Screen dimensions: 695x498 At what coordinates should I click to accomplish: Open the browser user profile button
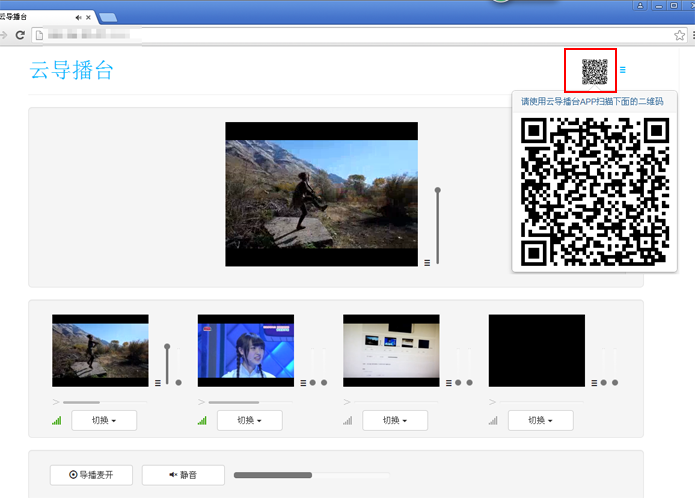(640, 5)
